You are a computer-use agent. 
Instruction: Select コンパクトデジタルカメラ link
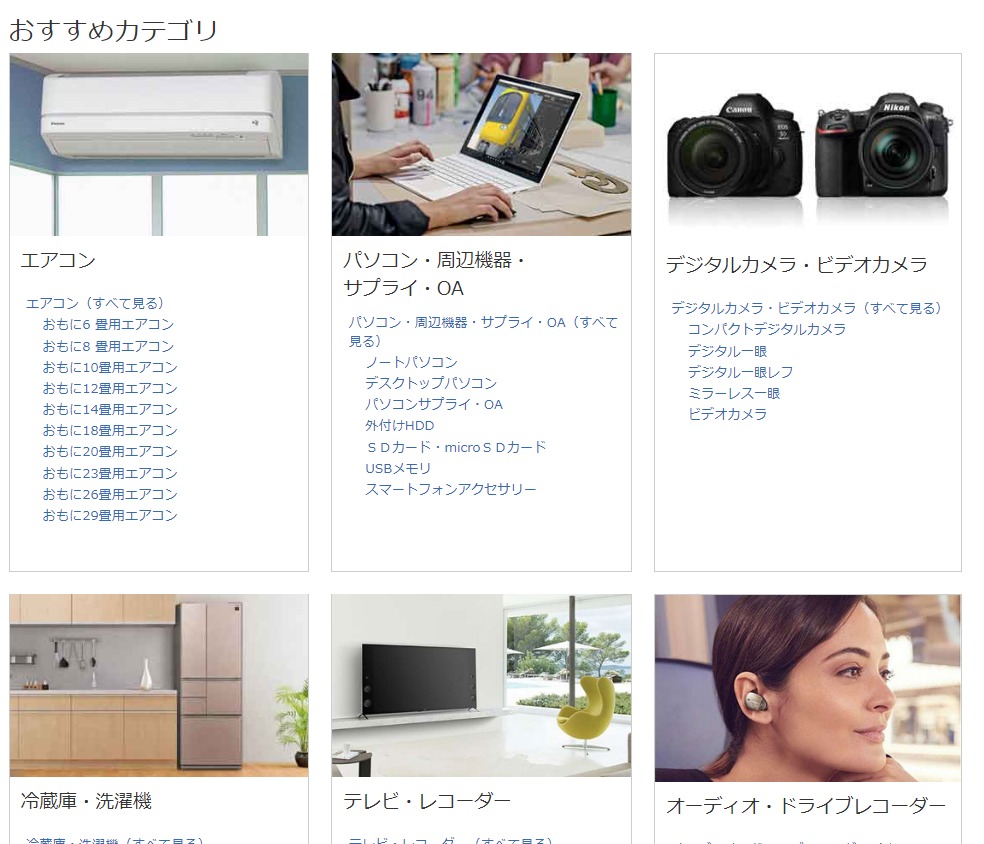tap(766, 329)
